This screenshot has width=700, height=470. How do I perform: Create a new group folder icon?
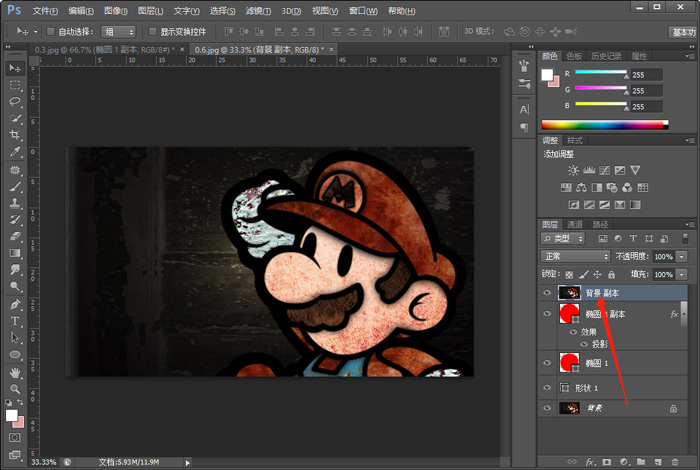[641, 462]
